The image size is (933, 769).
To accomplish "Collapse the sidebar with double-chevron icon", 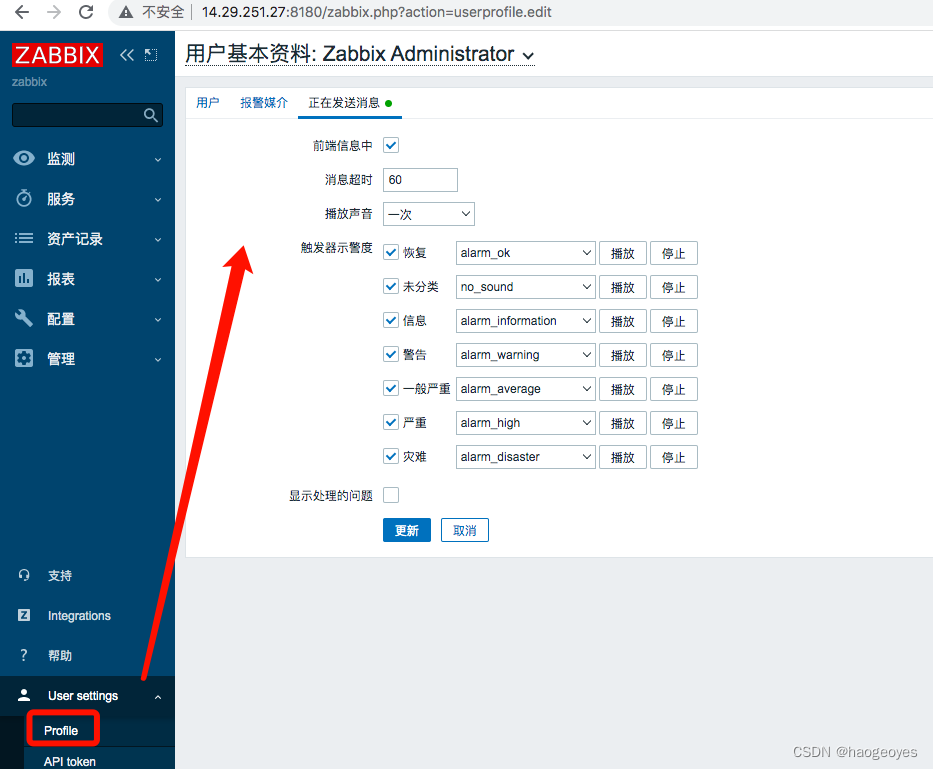I will pyautogui.click(x=127, y=55).
